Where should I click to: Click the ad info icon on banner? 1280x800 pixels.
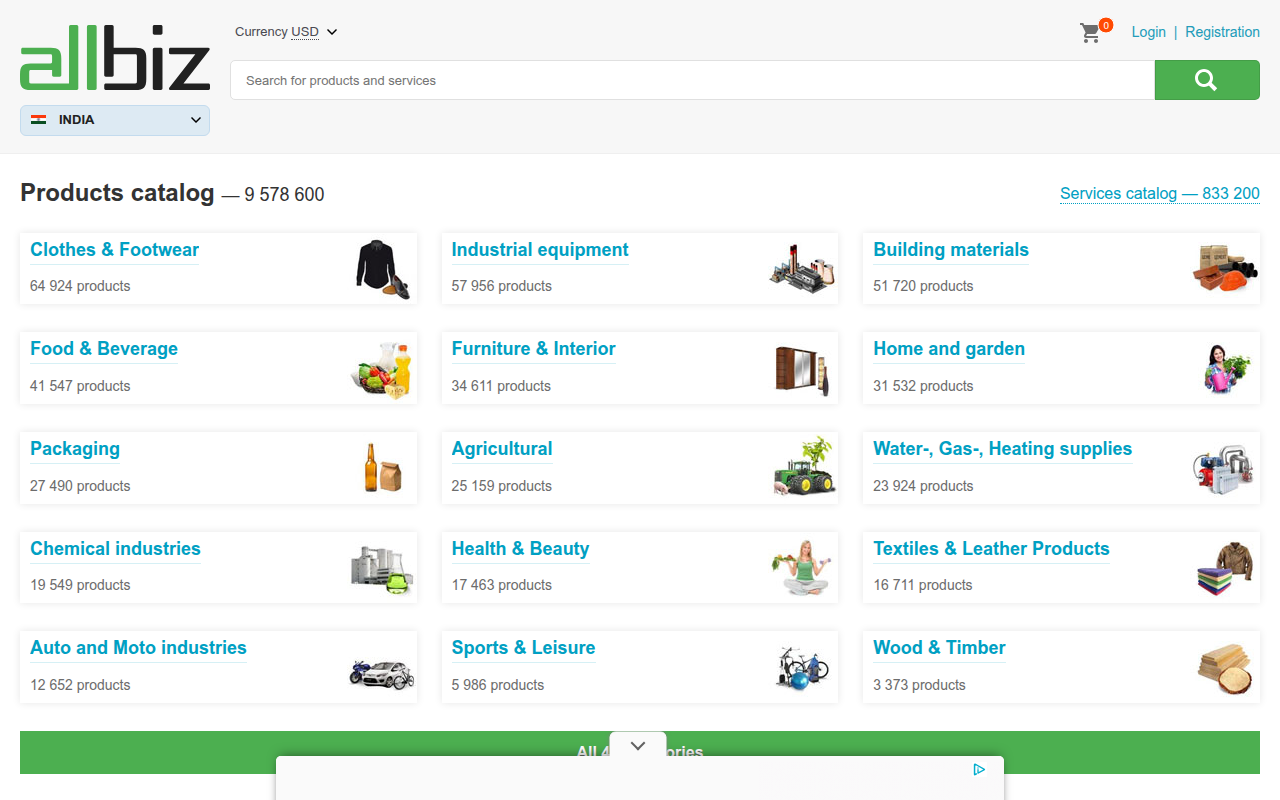979,769
